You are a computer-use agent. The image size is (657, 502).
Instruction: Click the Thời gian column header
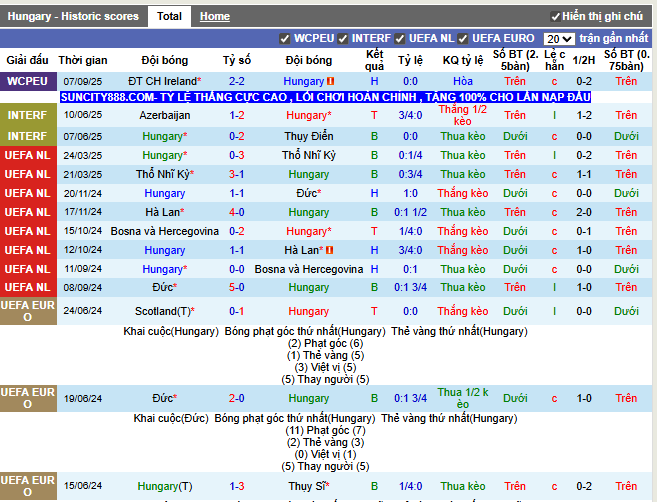tap(83, 60)
